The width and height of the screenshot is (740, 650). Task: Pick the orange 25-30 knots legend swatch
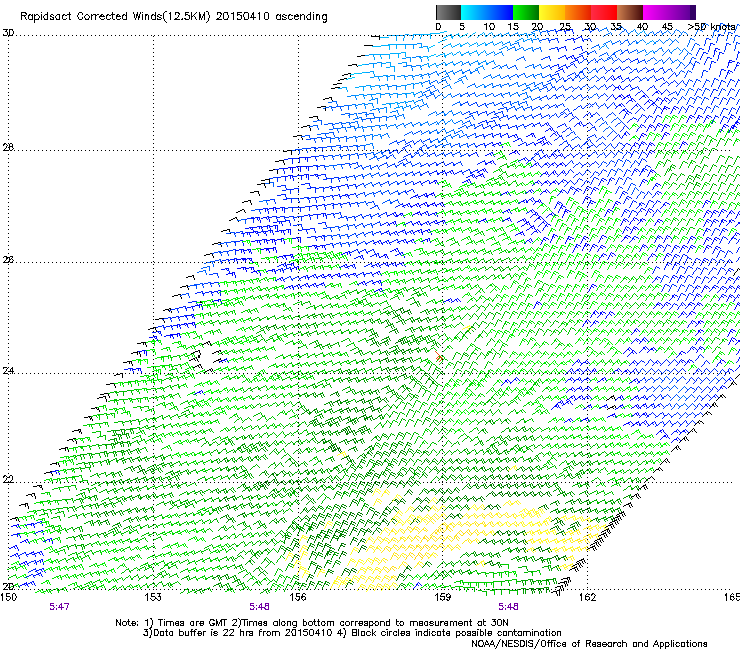pyautogui.click(x=578, y=12)
